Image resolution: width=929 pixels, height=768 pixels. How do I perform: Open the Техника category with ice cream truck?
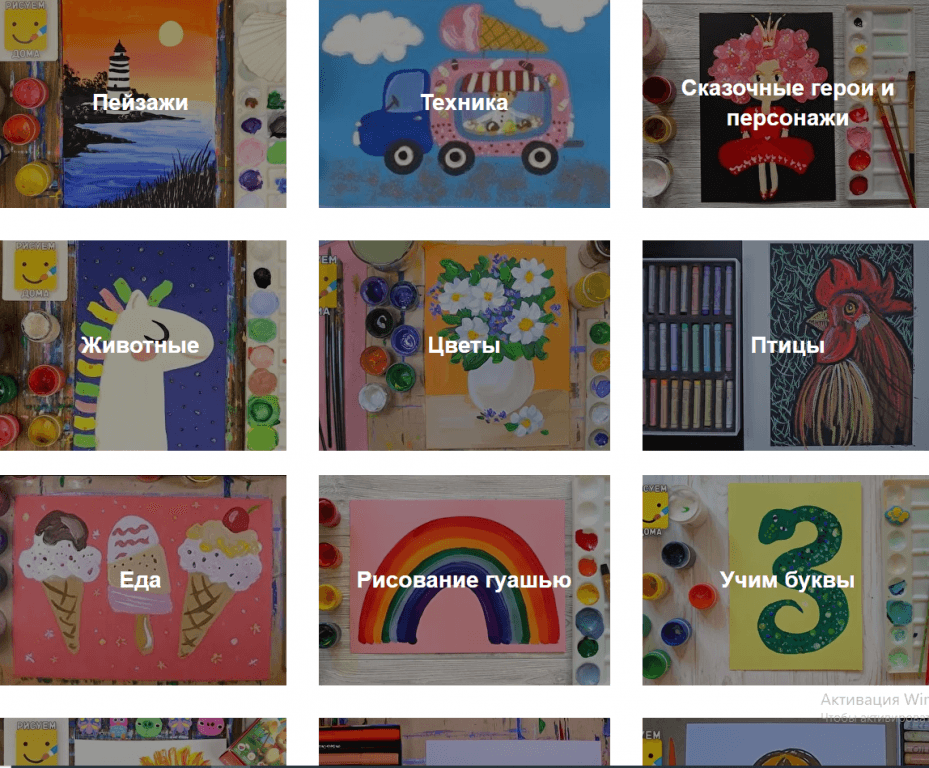(464, 104)
